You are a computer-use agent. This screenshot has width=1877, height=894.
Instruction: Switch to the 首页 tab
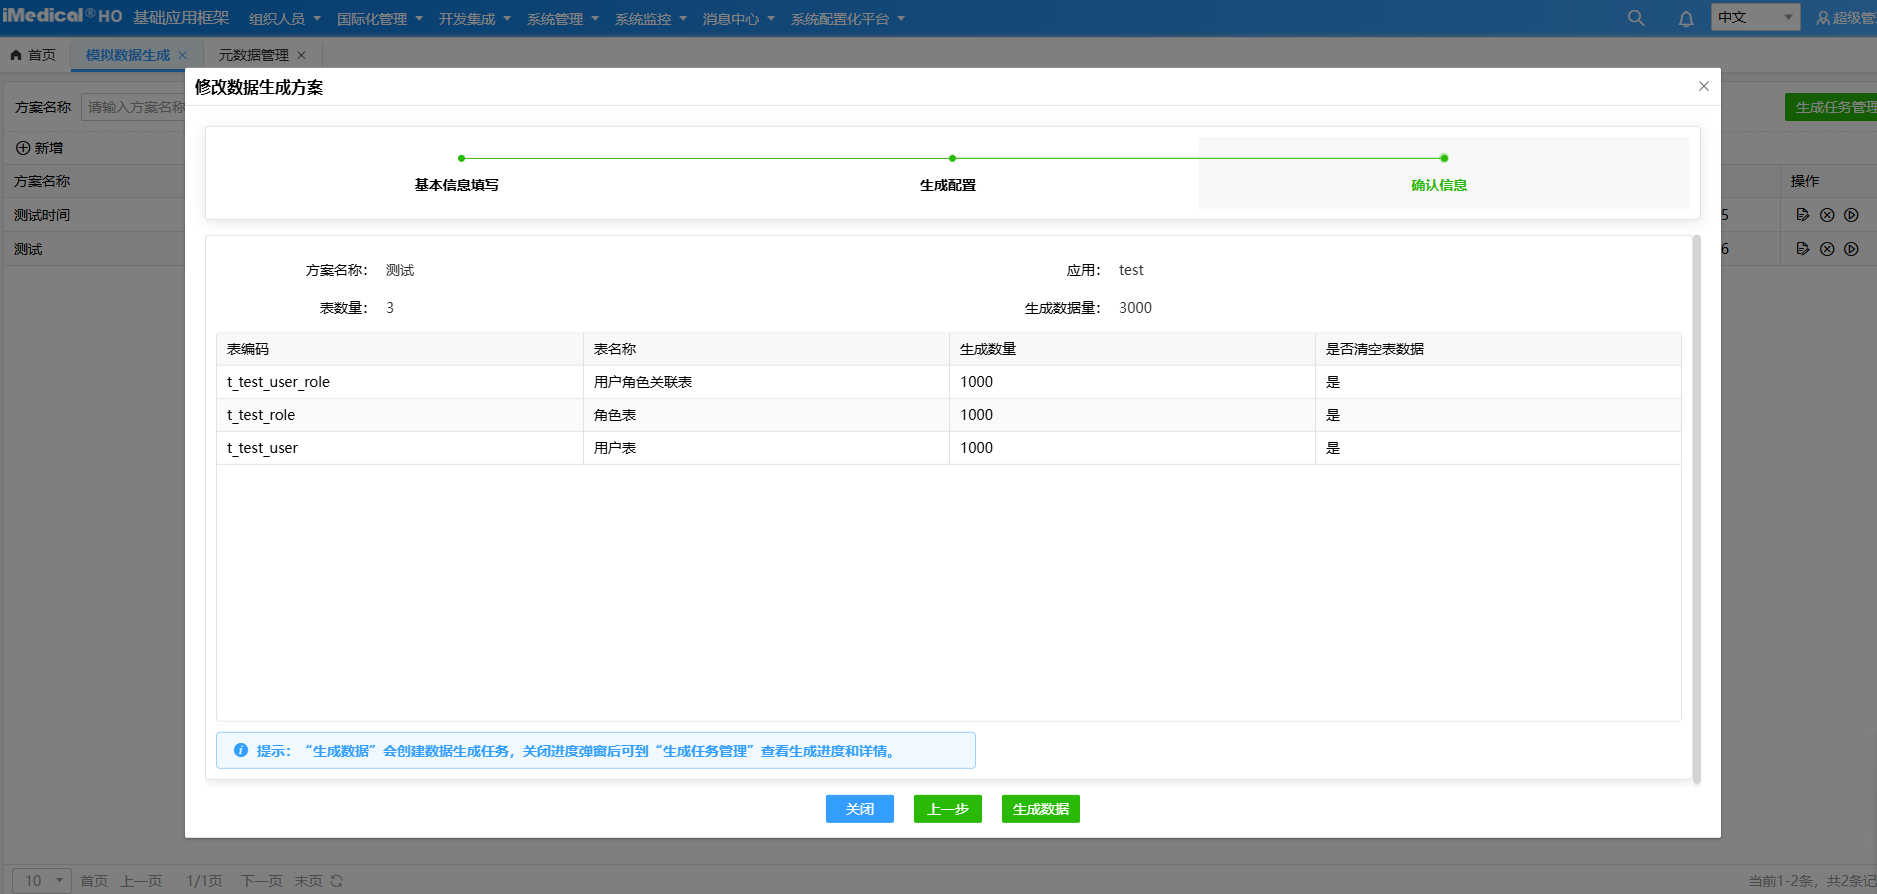tap(34, 55)
